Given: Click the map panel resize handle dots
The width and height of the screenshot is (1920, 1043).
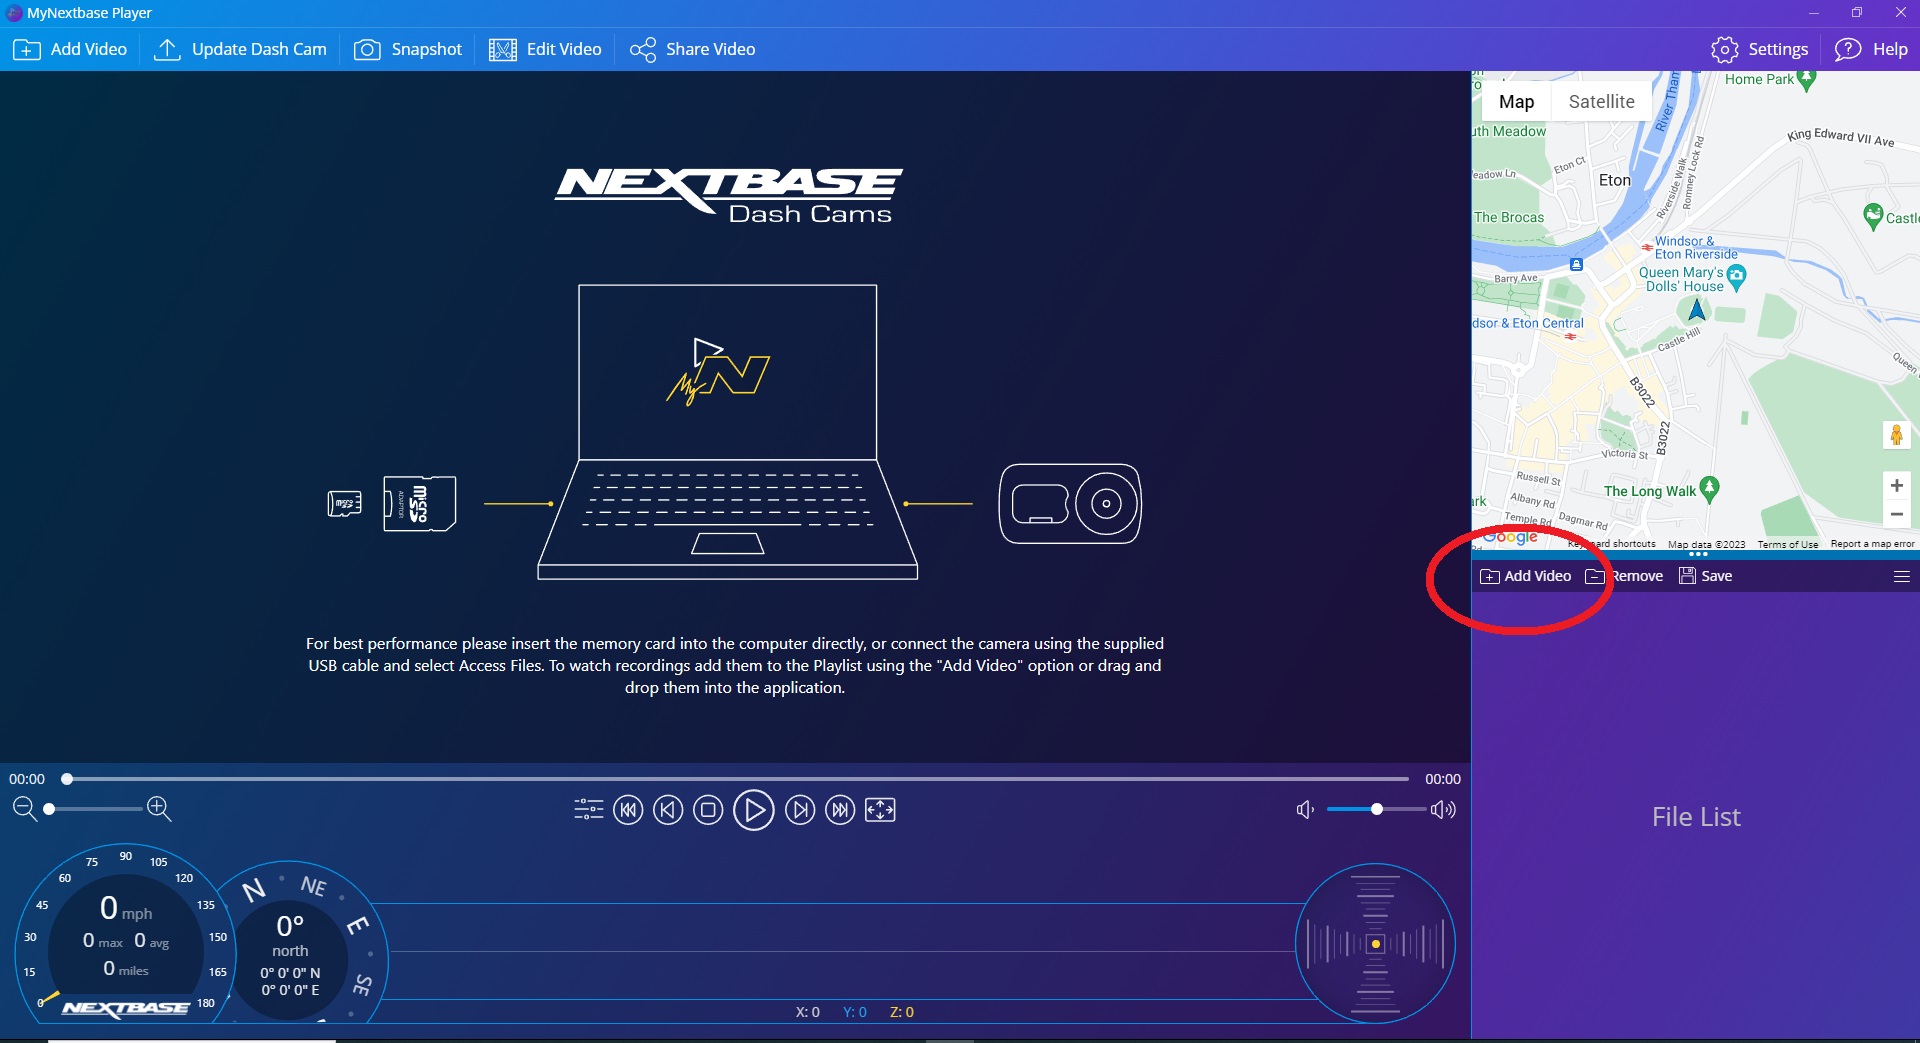Looking at the screenshot, I should (1698, 554).
